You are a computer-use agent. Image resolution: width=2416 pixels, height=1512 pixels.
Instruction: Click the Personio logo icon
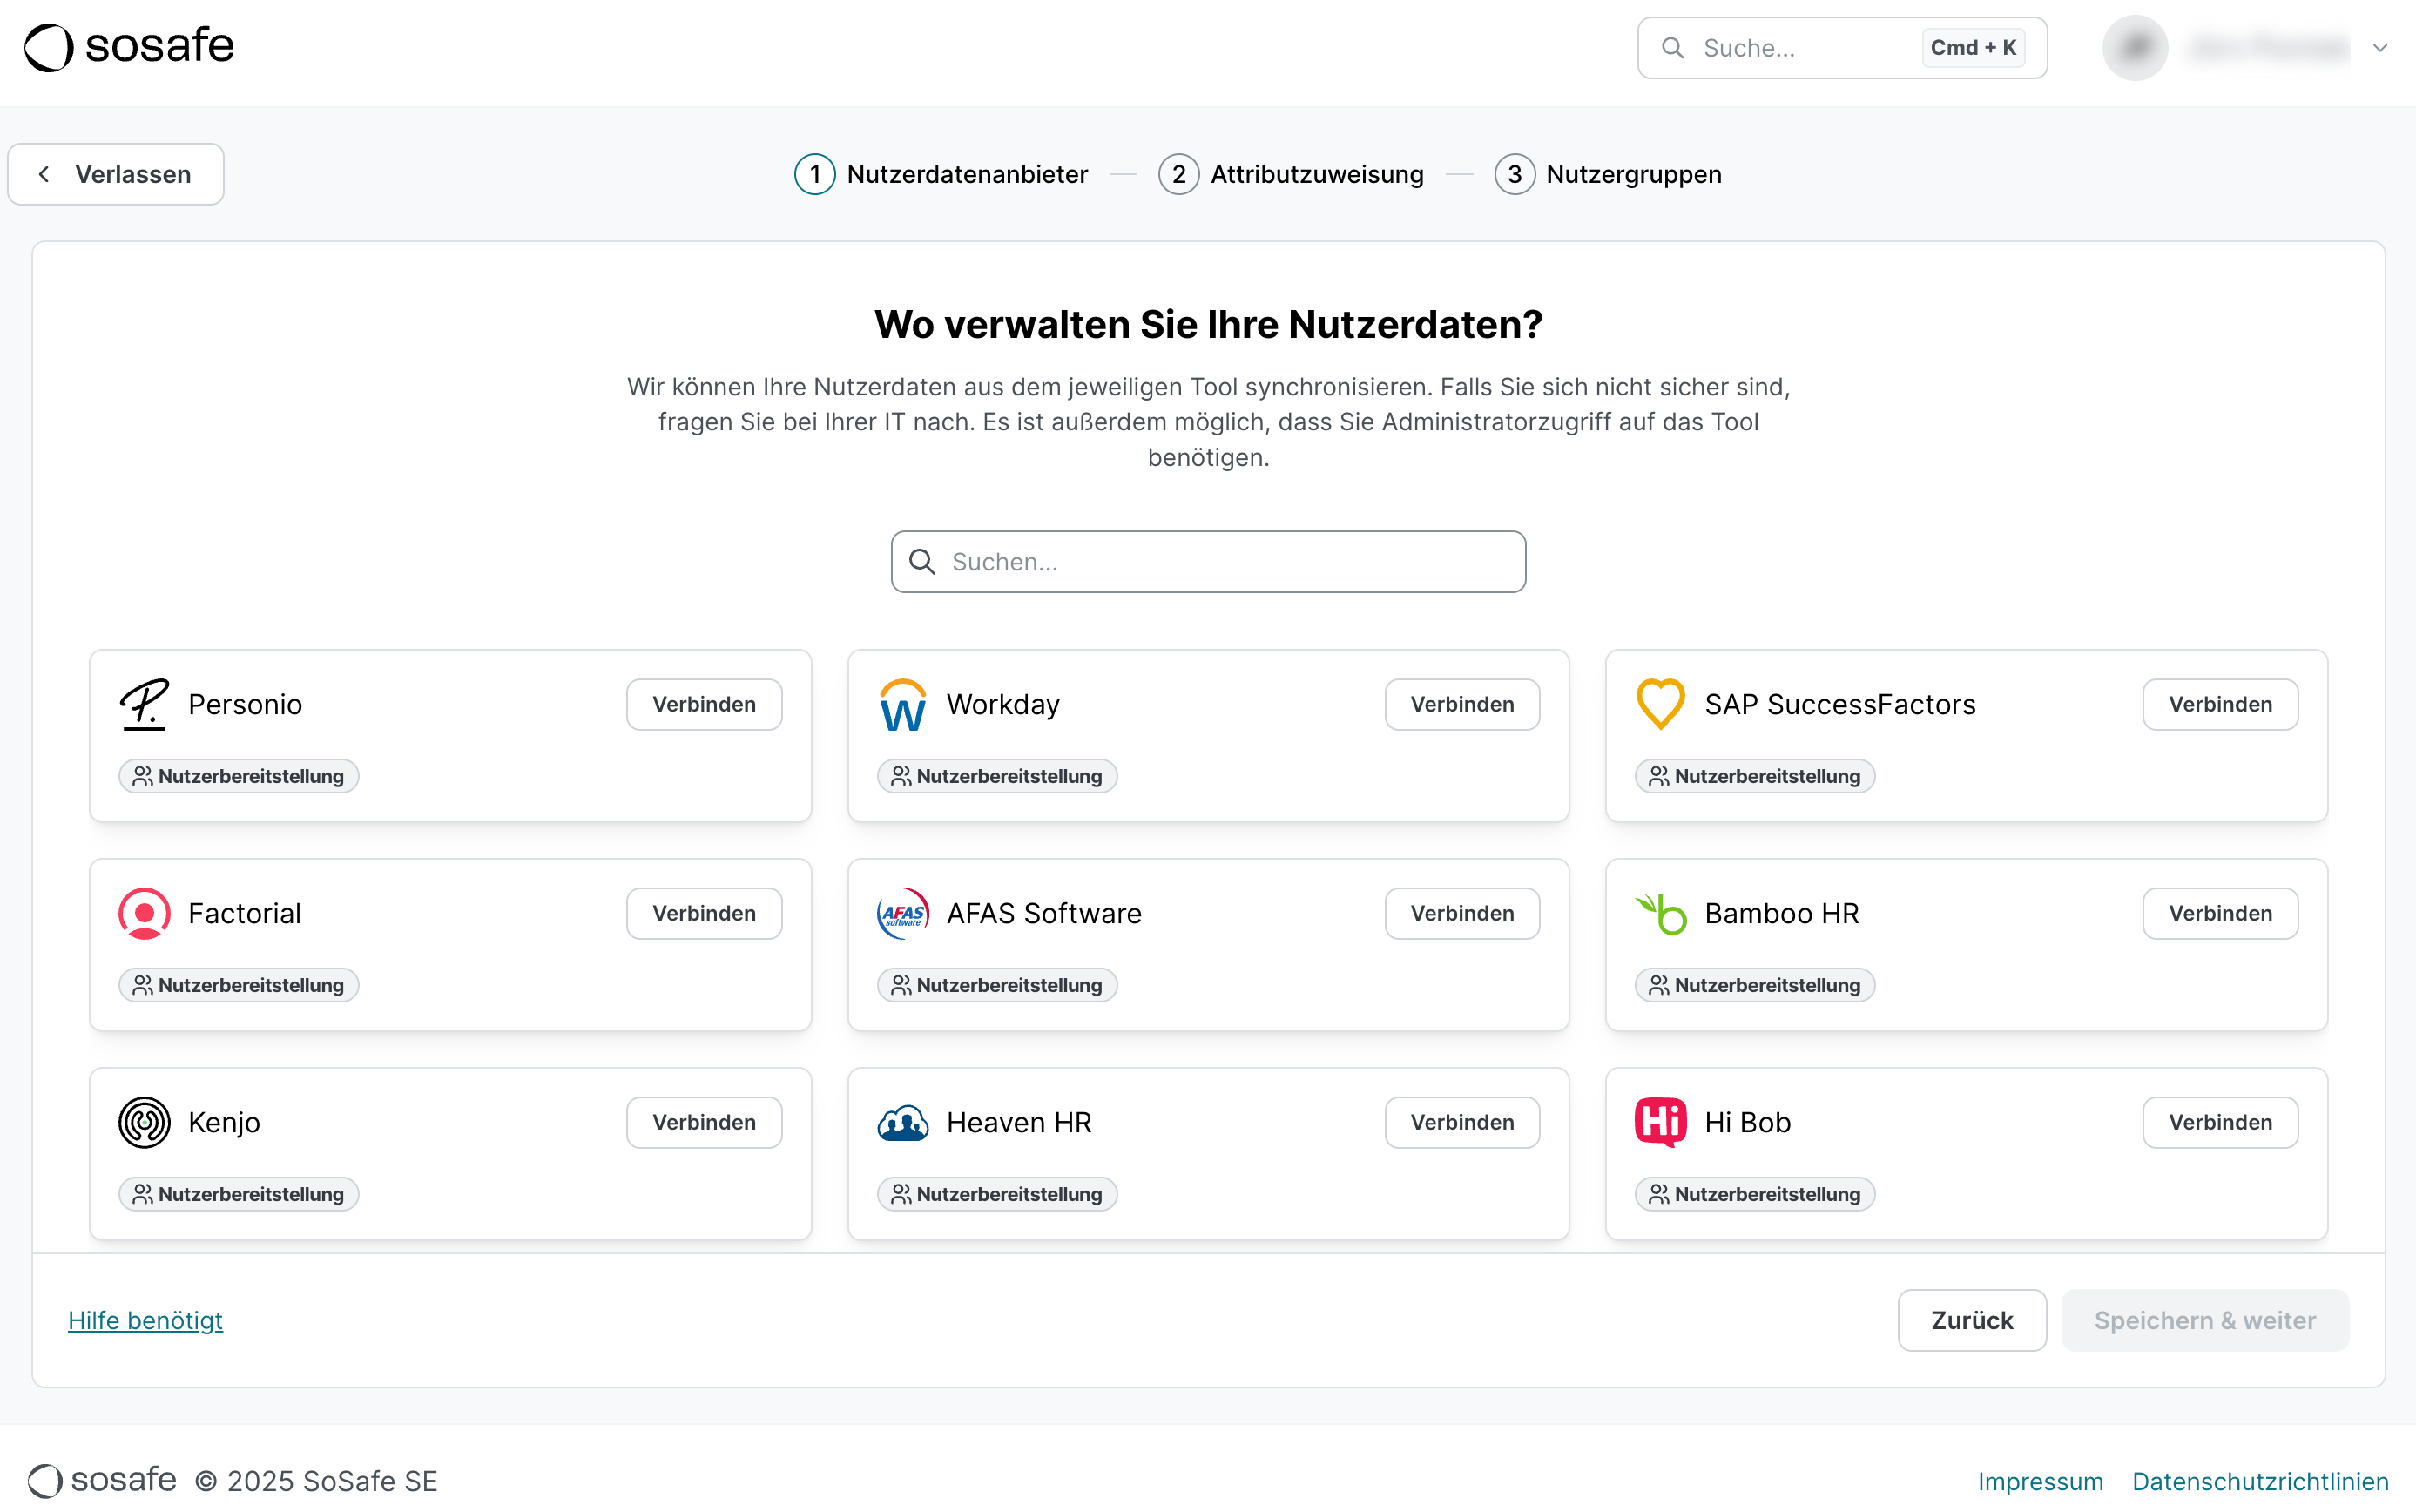[x=144, y=704]
